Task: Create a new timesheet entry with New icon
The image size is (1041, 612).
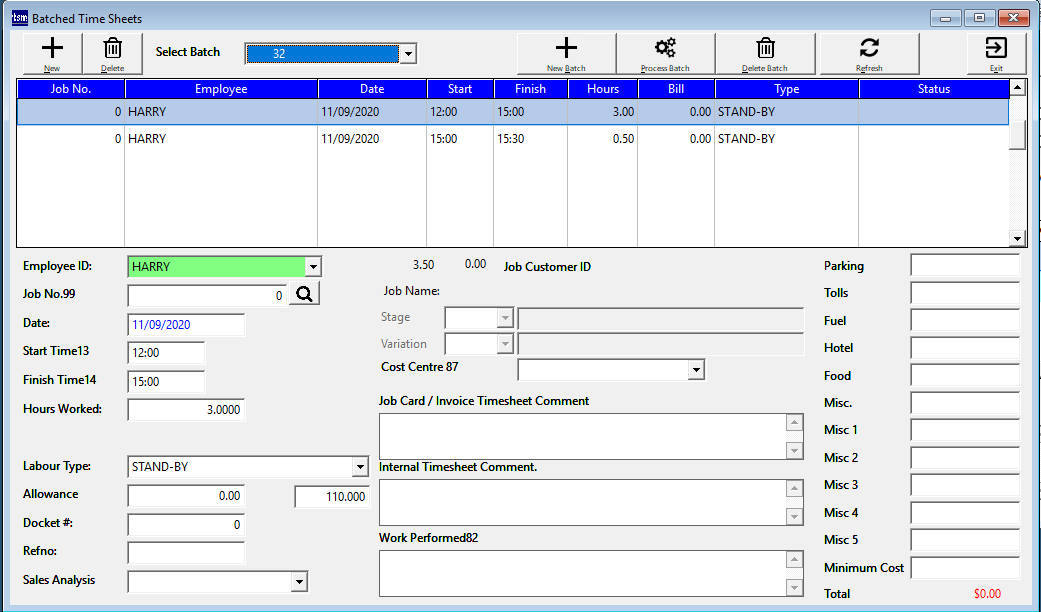Action: pyautogui.click(x=51, y=52)
